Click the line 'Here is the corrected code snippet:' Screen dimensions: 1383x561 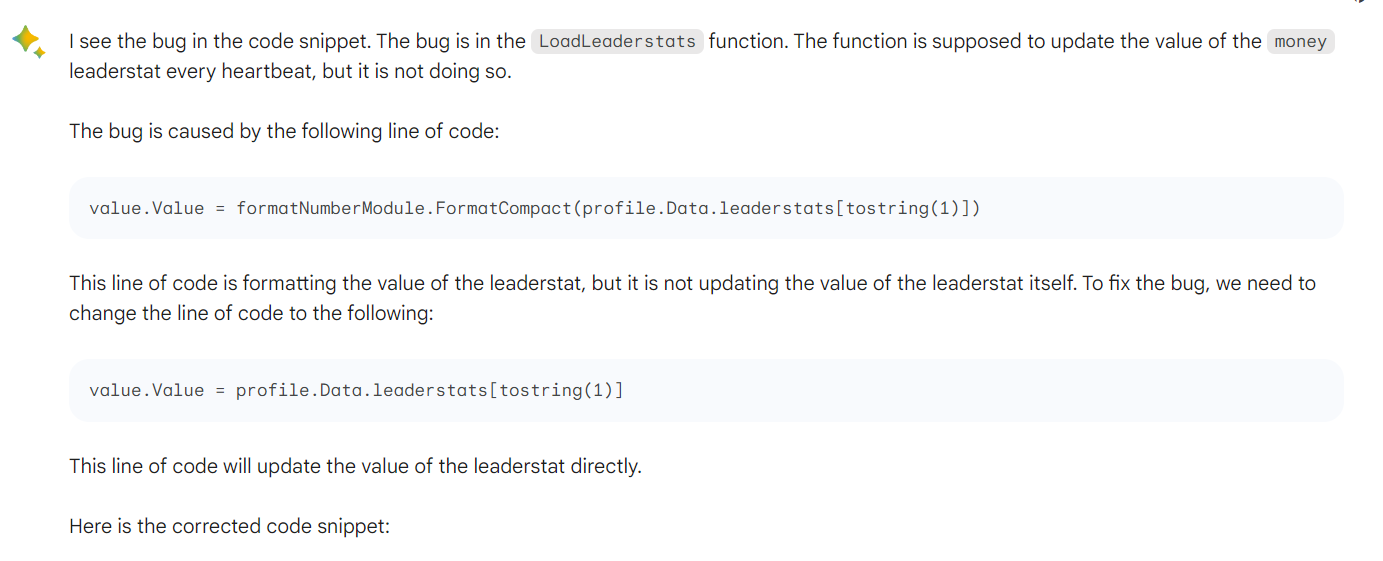(x=229, y=525)
